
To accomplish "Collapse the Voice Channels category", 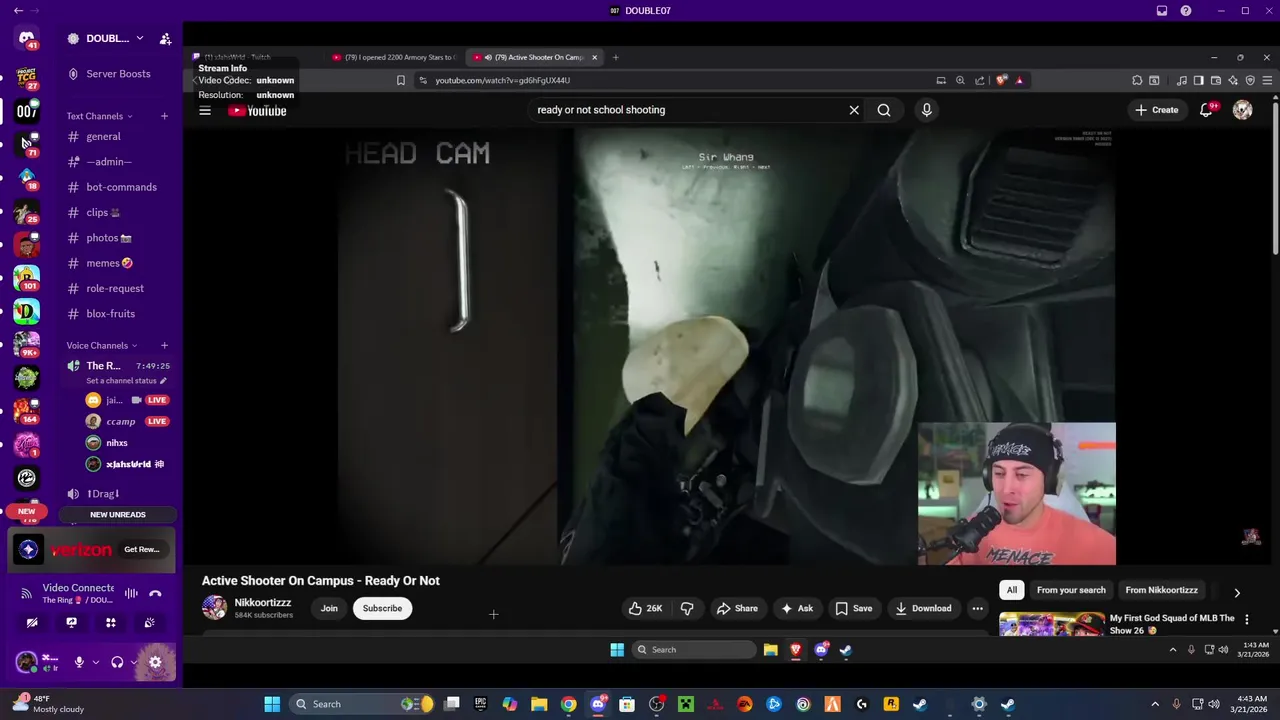I will coord(102,346).
